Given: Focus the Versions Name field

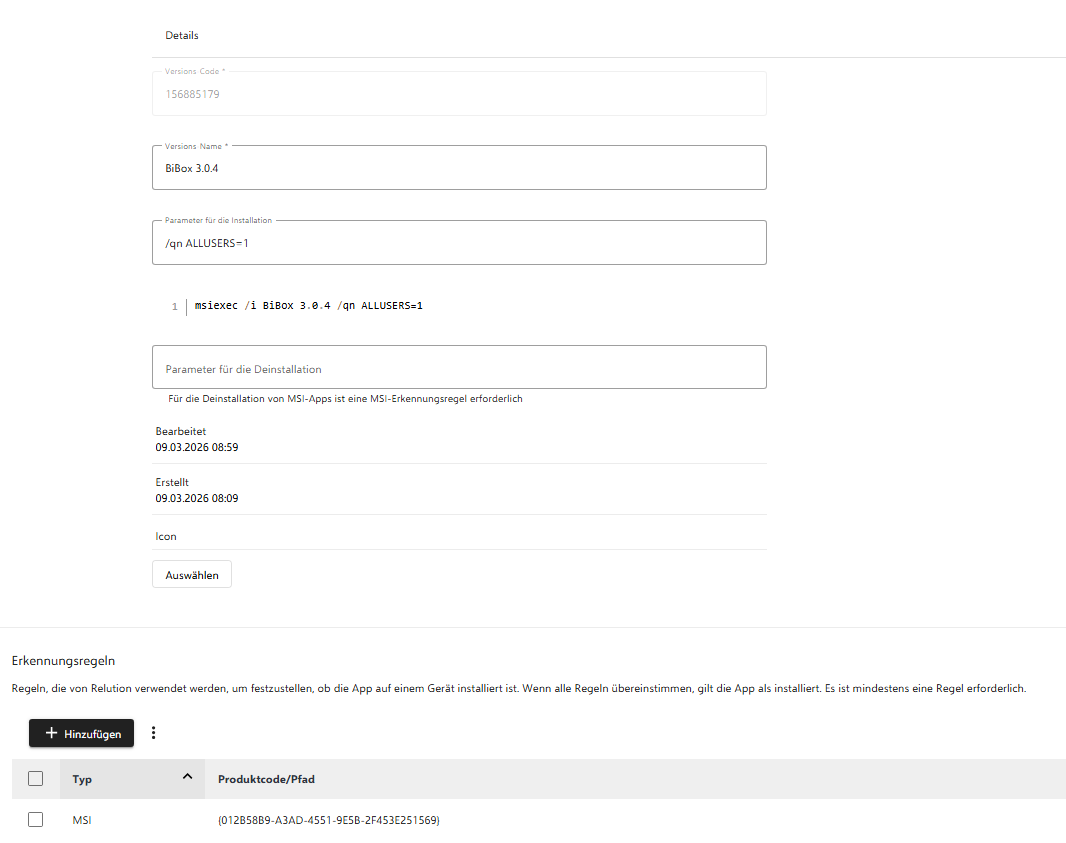Looking at the screenshot, I should pos(459,168).
